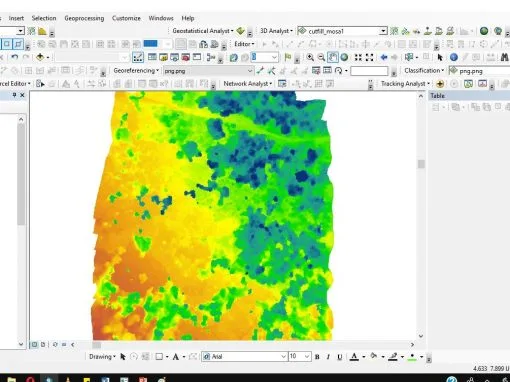Open the Catalog window icon
Viewport: 510px width, 382px height.
pos(163,57)
